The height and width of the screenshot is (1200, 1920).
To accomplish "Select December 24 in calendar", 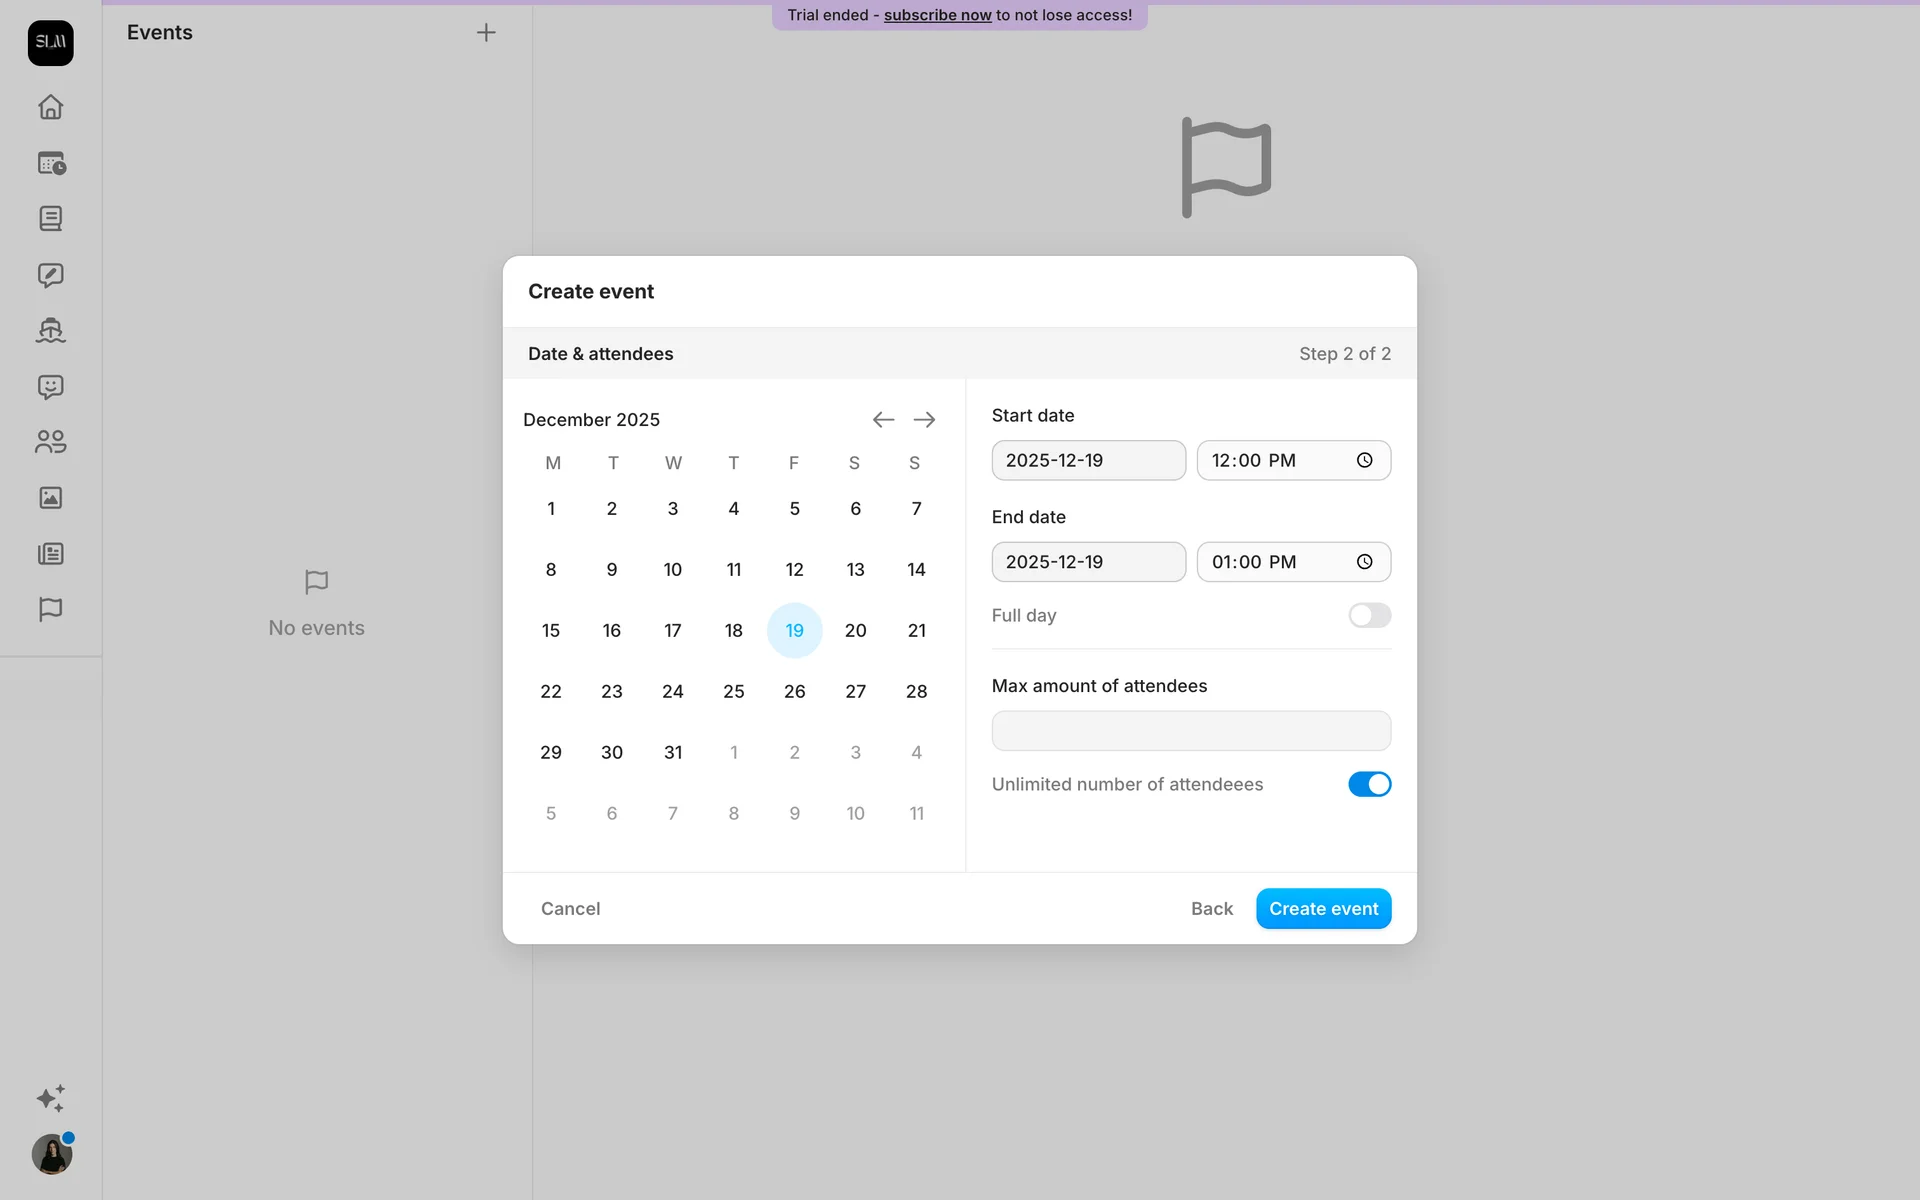I will point(673,692).
